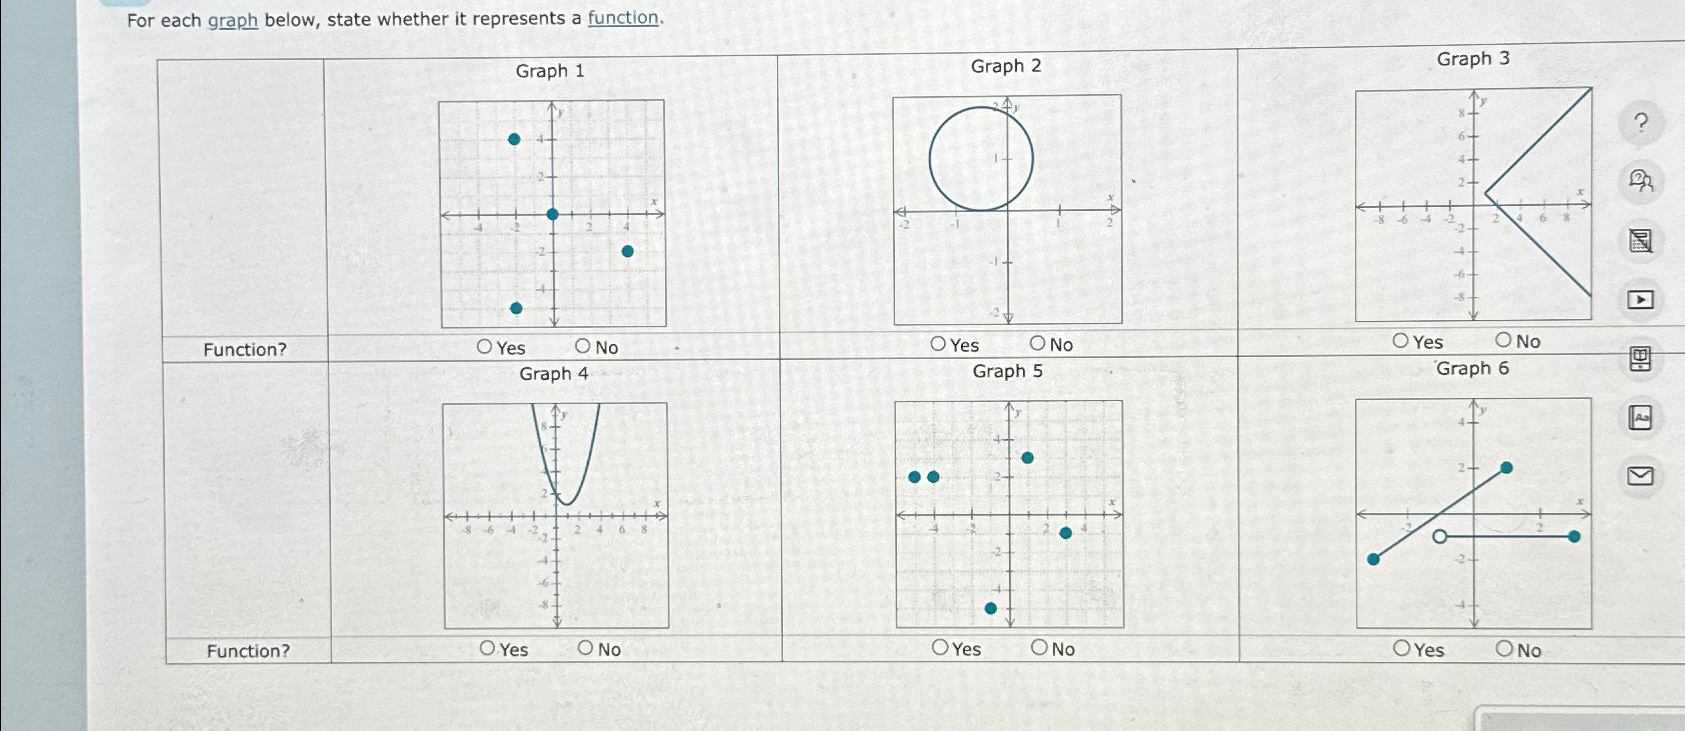Open the help question mark icon
Screen dimensions: 1685x731
[x=1640, y=122]
